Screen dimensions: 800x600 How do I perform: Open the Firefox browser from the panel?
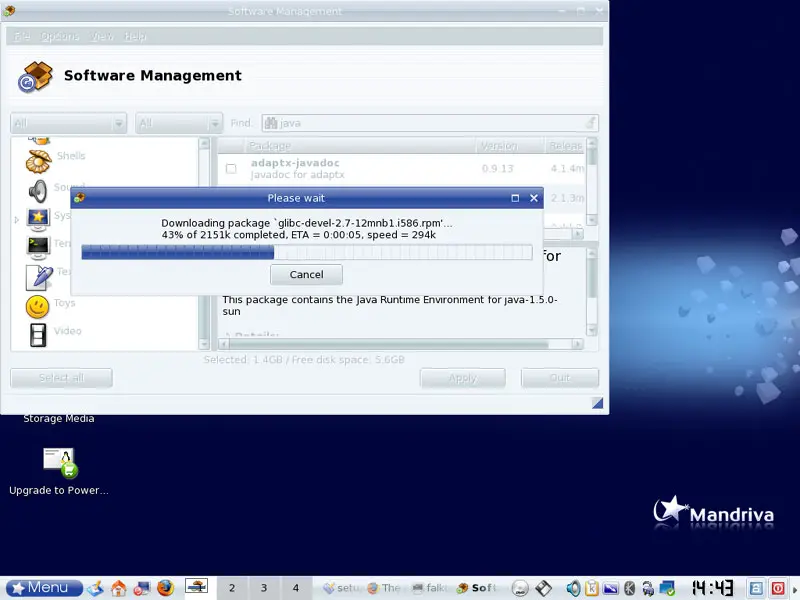click(x=165, y=588)
